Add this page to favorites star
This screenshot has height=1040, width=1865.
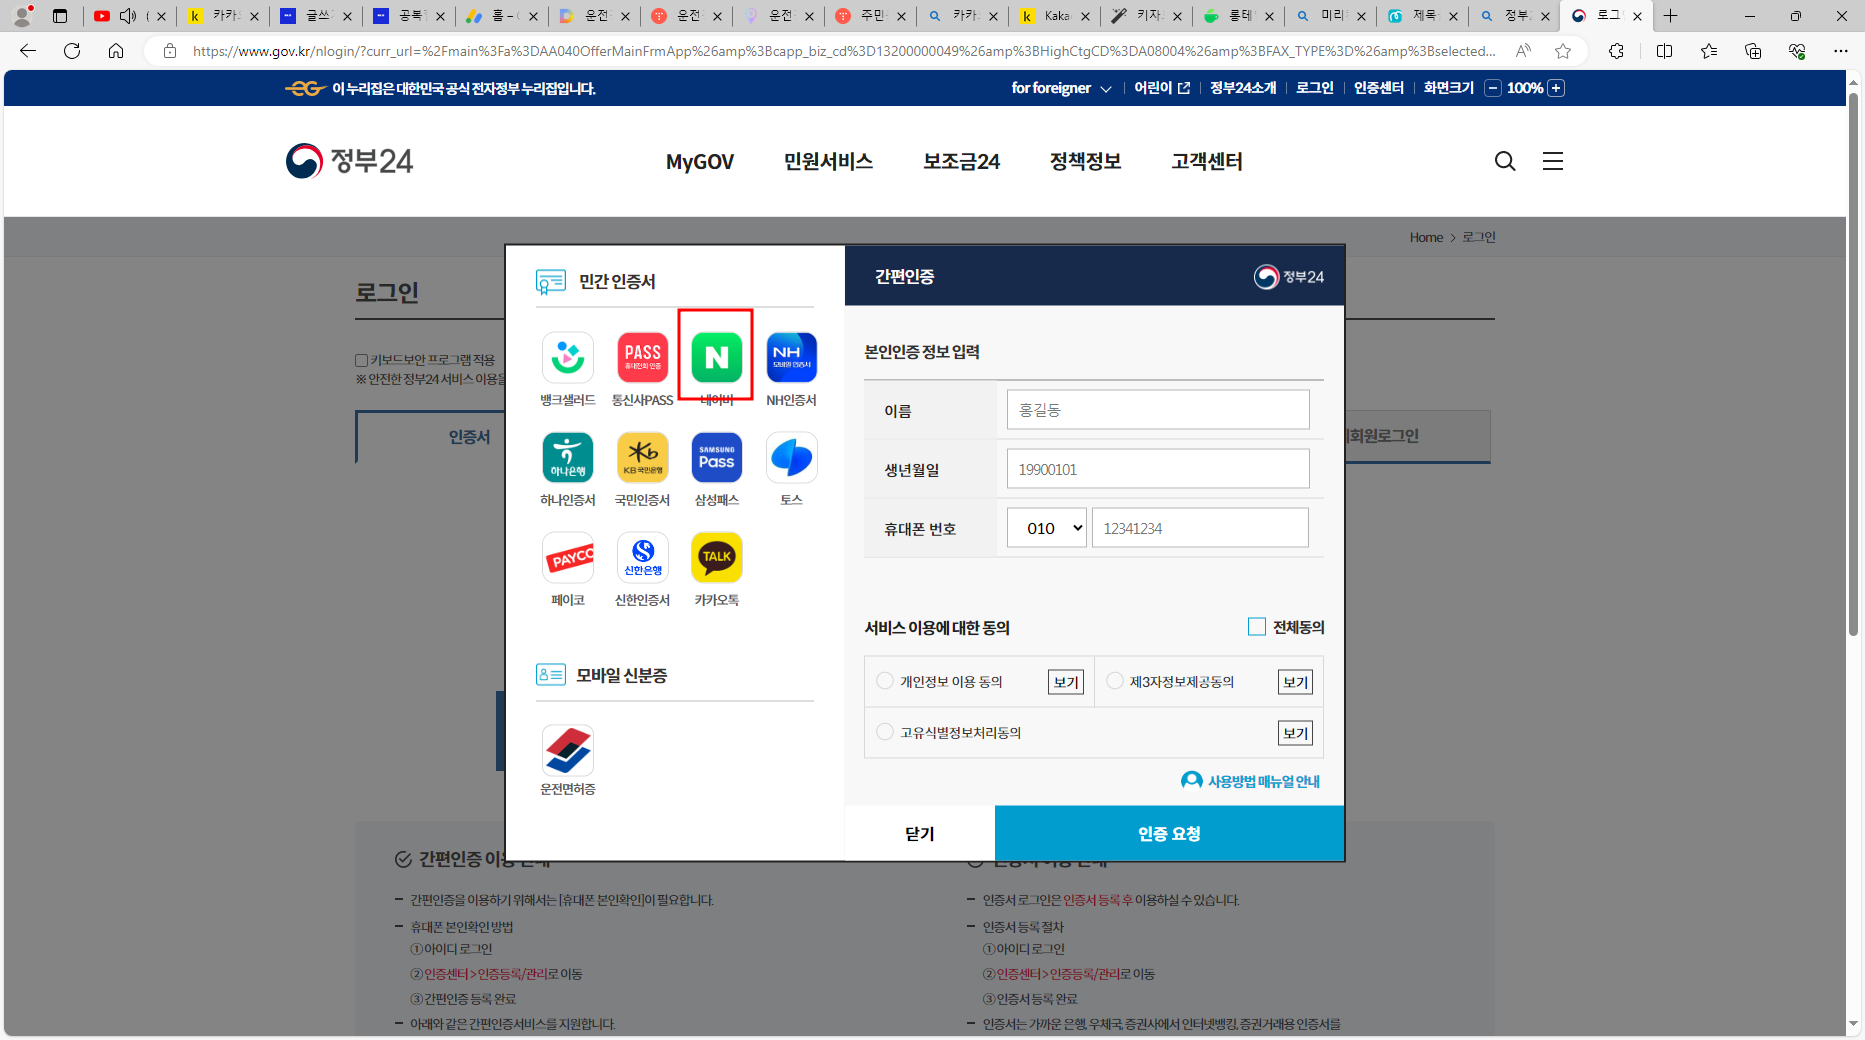pos(1563,51)
